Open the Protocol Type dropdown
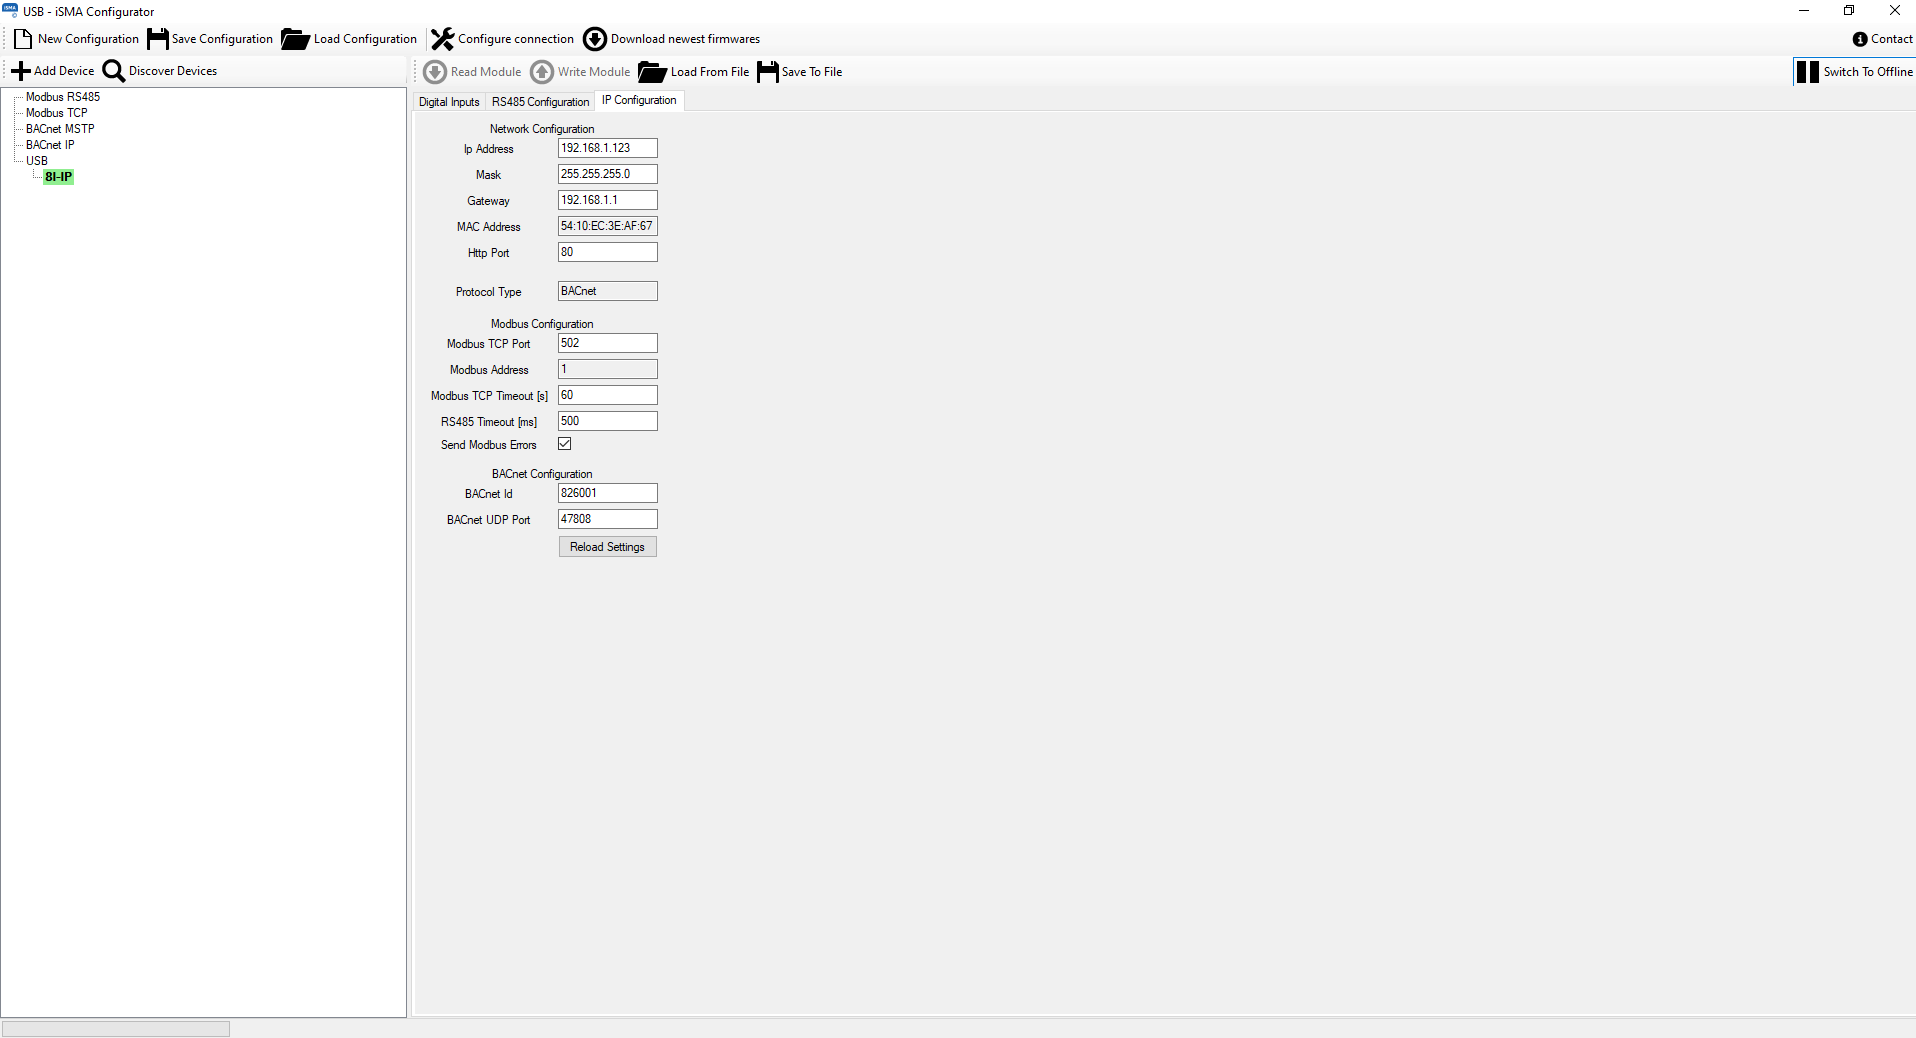1916x1038 pixels. [x=607, y=291]
